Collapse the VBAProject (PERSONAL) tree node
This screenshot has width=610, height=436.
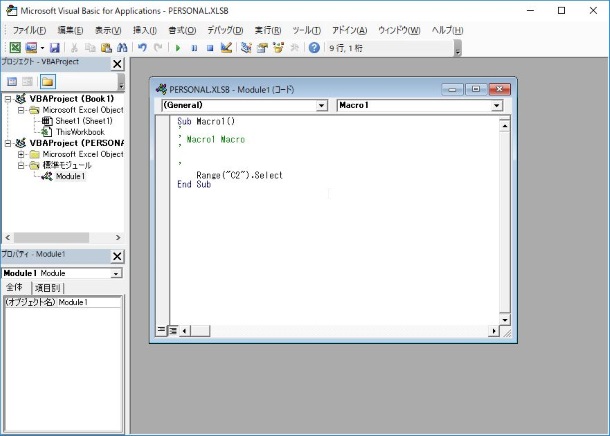click(8, 144)
